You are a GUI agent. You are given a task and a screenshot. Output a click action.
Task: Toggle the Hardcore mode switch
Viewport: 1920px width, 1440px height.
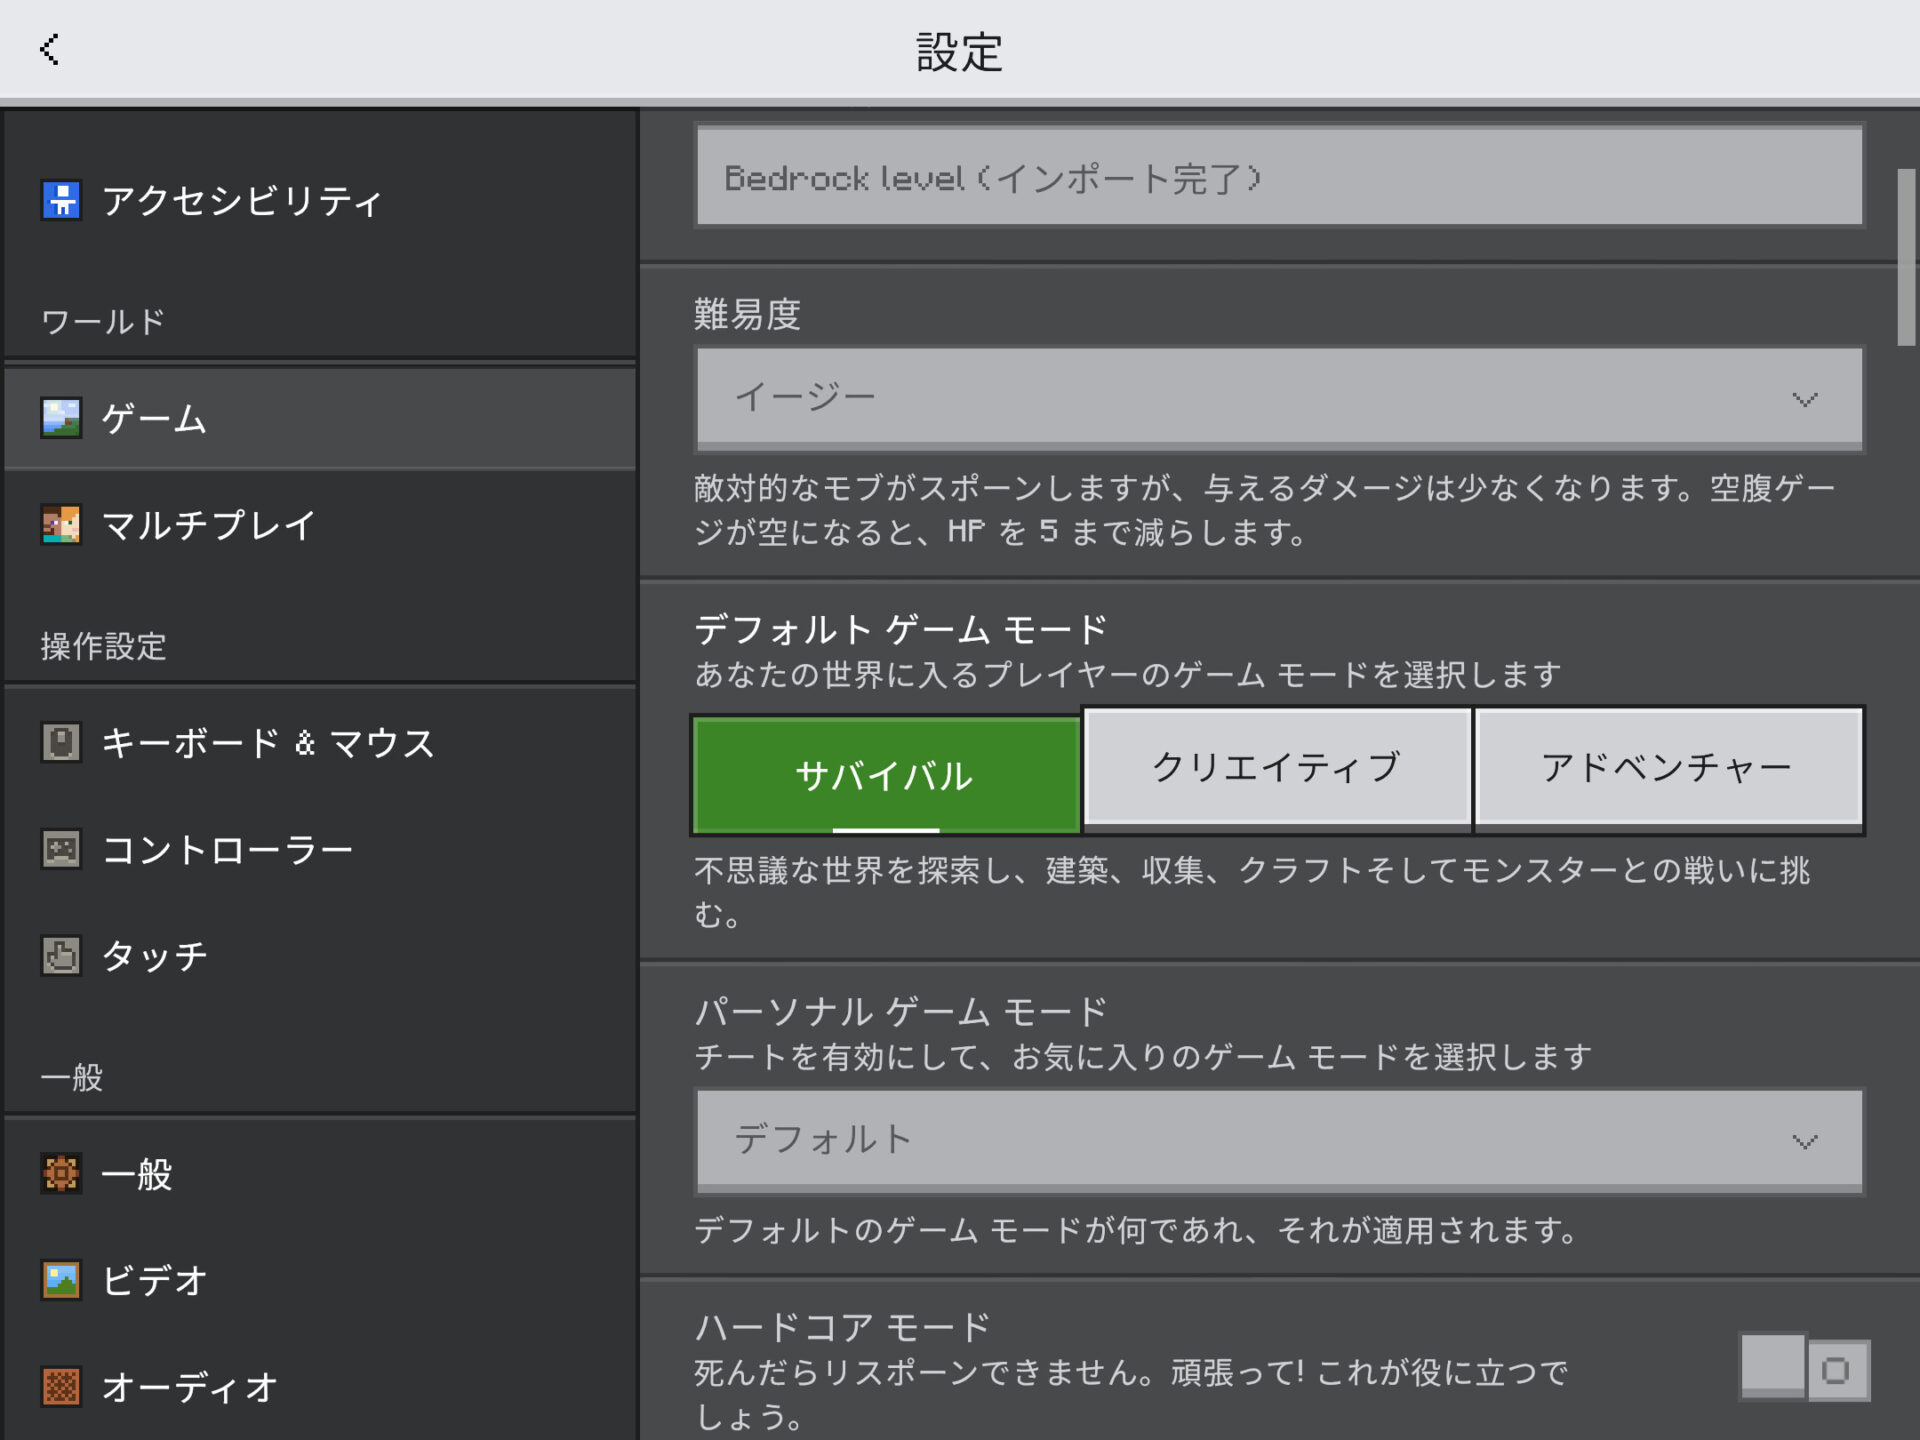pyautogui.click(x=1804, y=1368)
